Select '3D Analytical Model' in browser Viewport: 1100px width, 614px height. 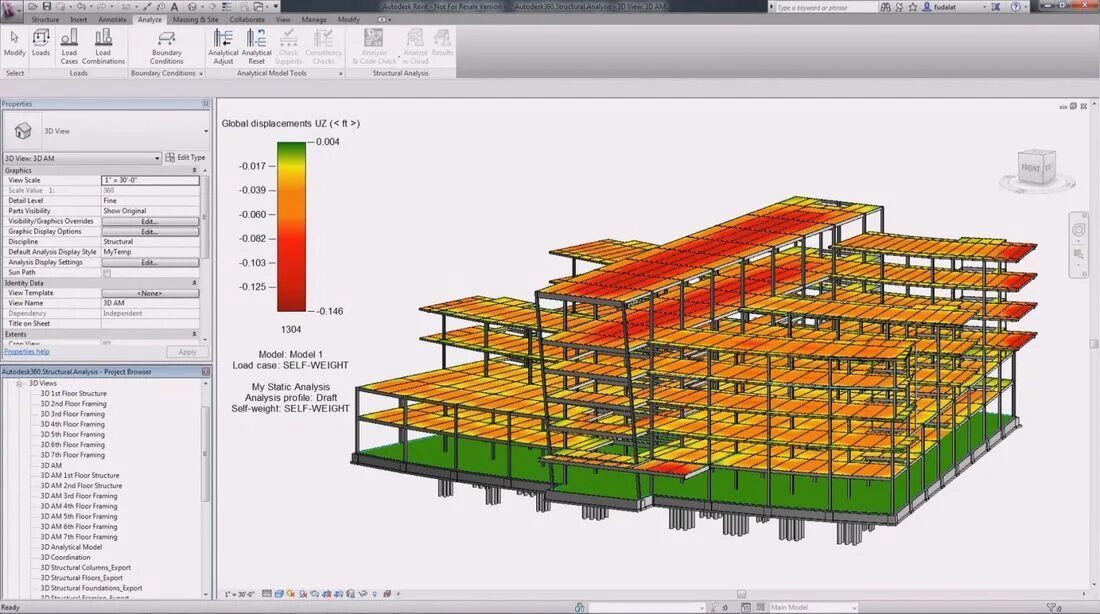click(71, 547)
